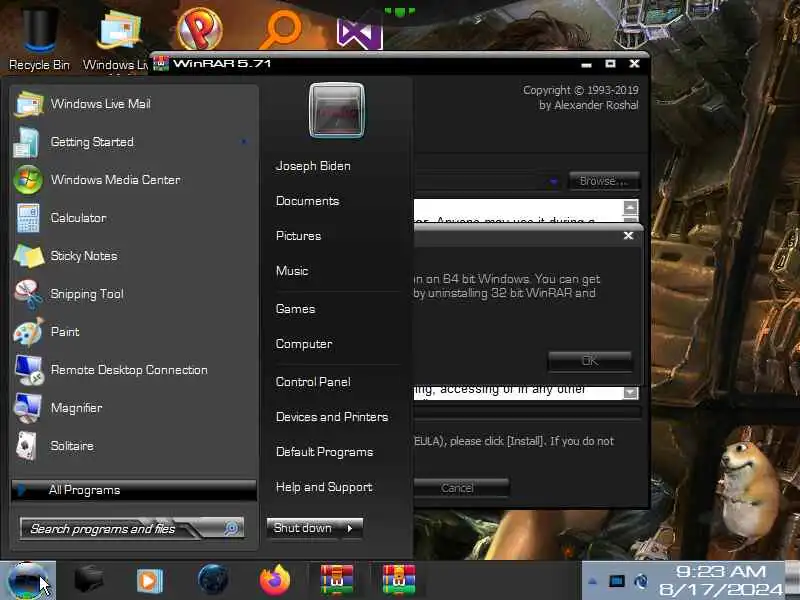
Task: Open Help and Support
Action: tap(324, 487)
